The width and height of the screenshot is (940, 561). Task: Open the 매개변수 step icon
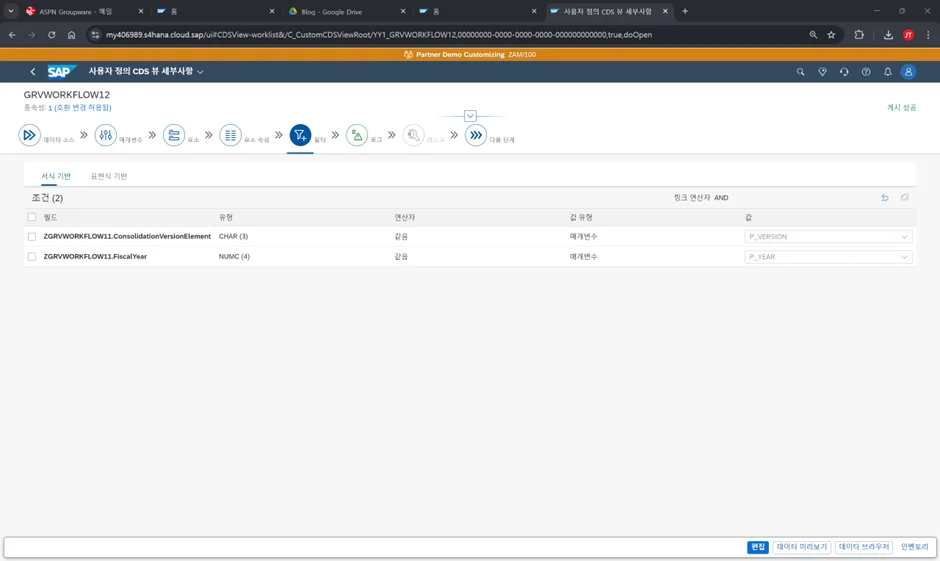pyautogui.click(x=105, y=135)
